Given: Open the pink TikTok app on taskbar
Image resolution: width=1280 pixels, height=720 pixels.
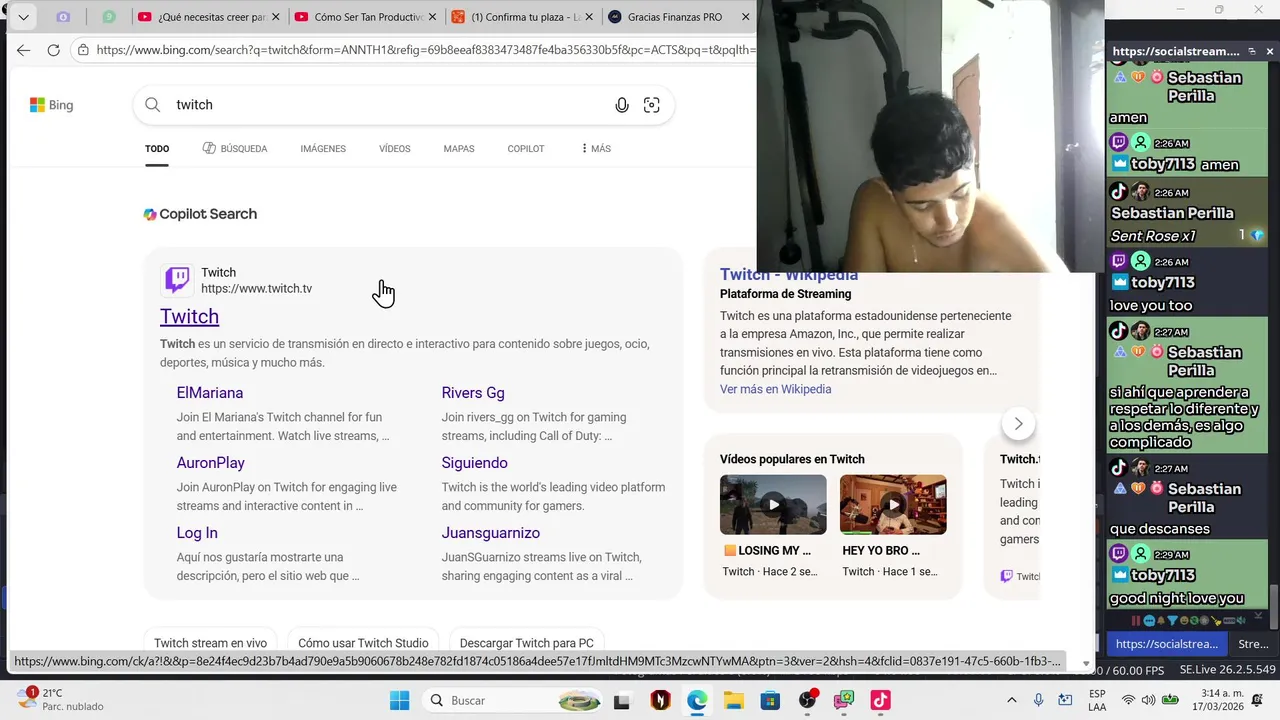Looking at the screenshot, I should click(x=880, y=701).
